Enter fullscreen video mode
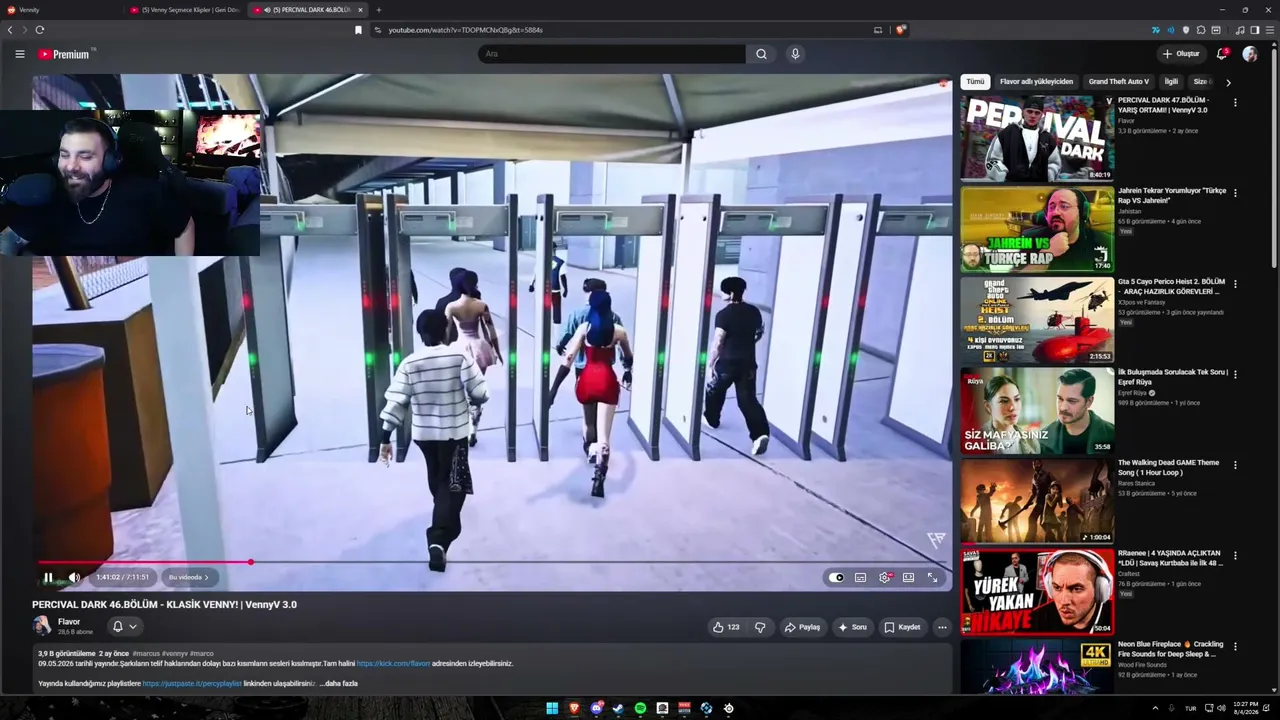Image resolution: width=1280 pixels, height=720 pixels. [932, 577]
